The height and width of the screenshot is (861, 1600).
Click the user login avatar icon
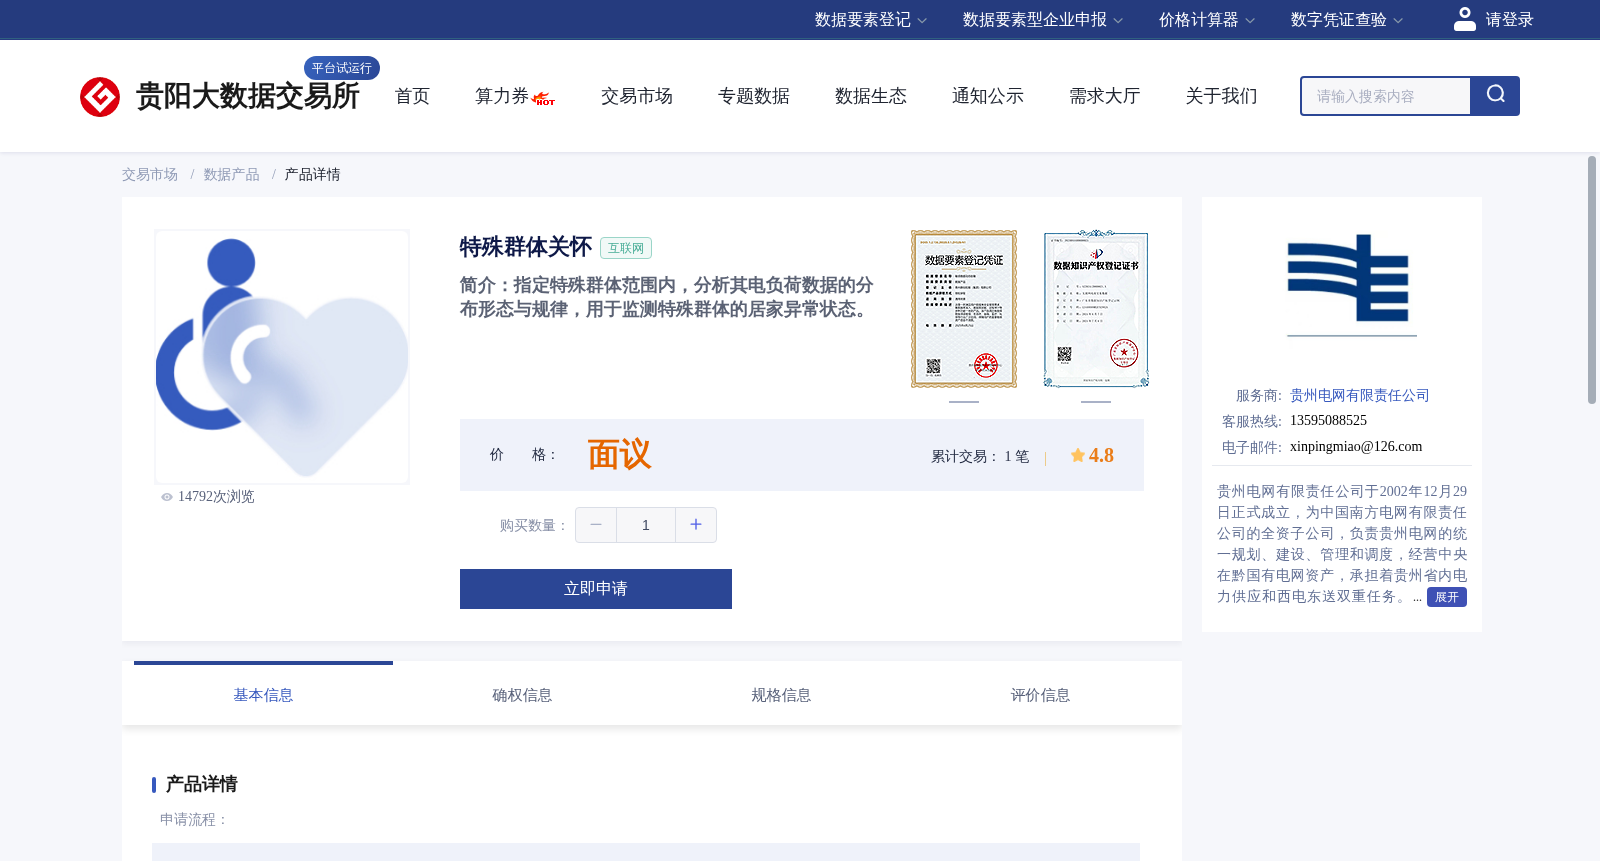click(1465, 19)
